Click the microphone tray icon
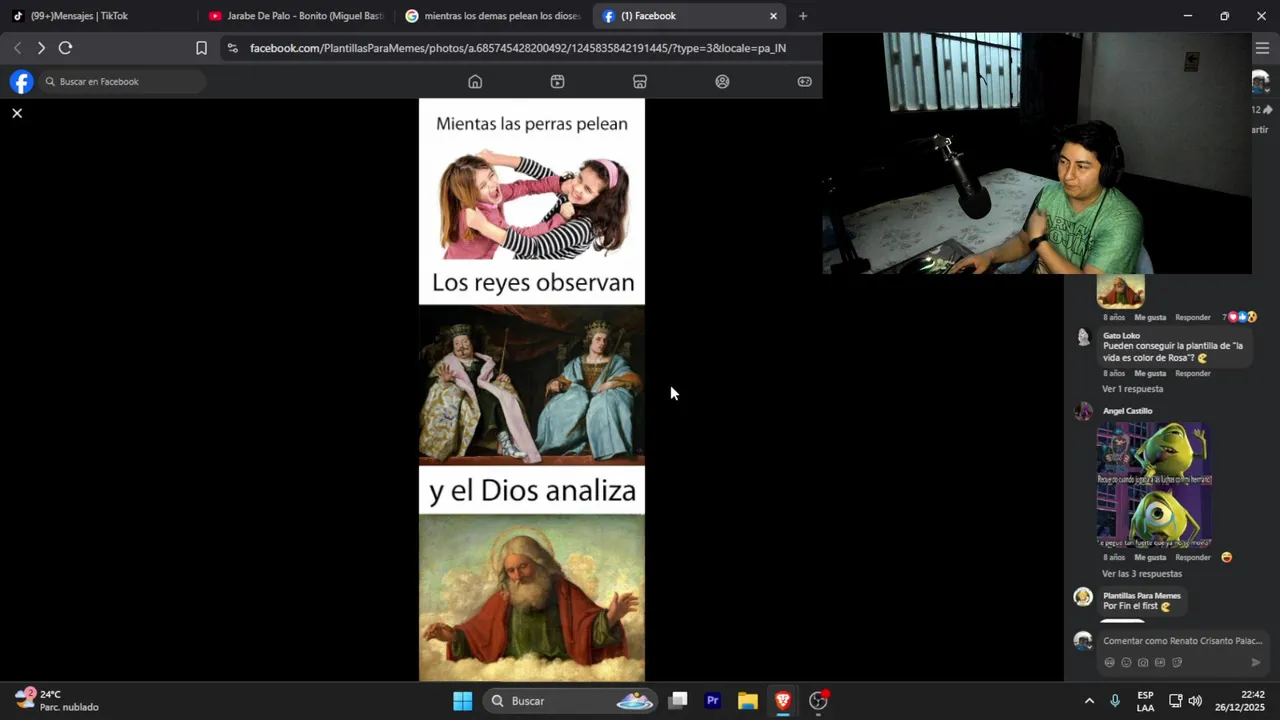 click(1115, 701)
